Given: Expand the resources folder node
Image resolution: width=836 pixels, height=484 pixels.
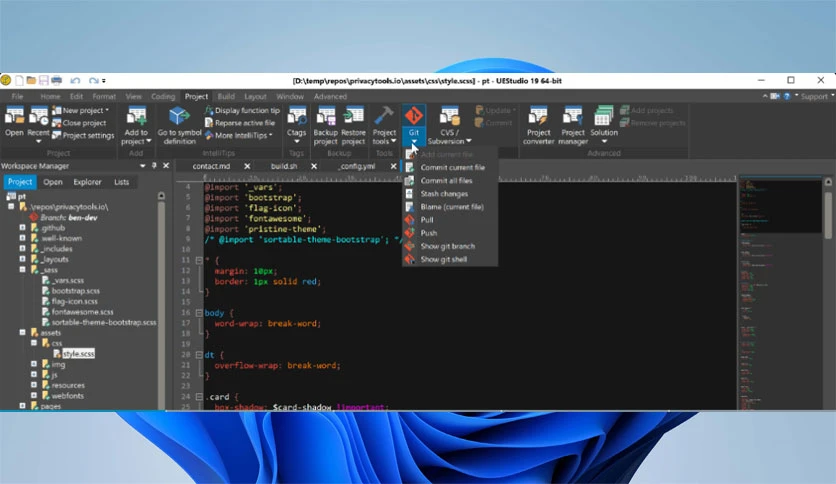Looking at the screenshot, I should tap(34, 385).
